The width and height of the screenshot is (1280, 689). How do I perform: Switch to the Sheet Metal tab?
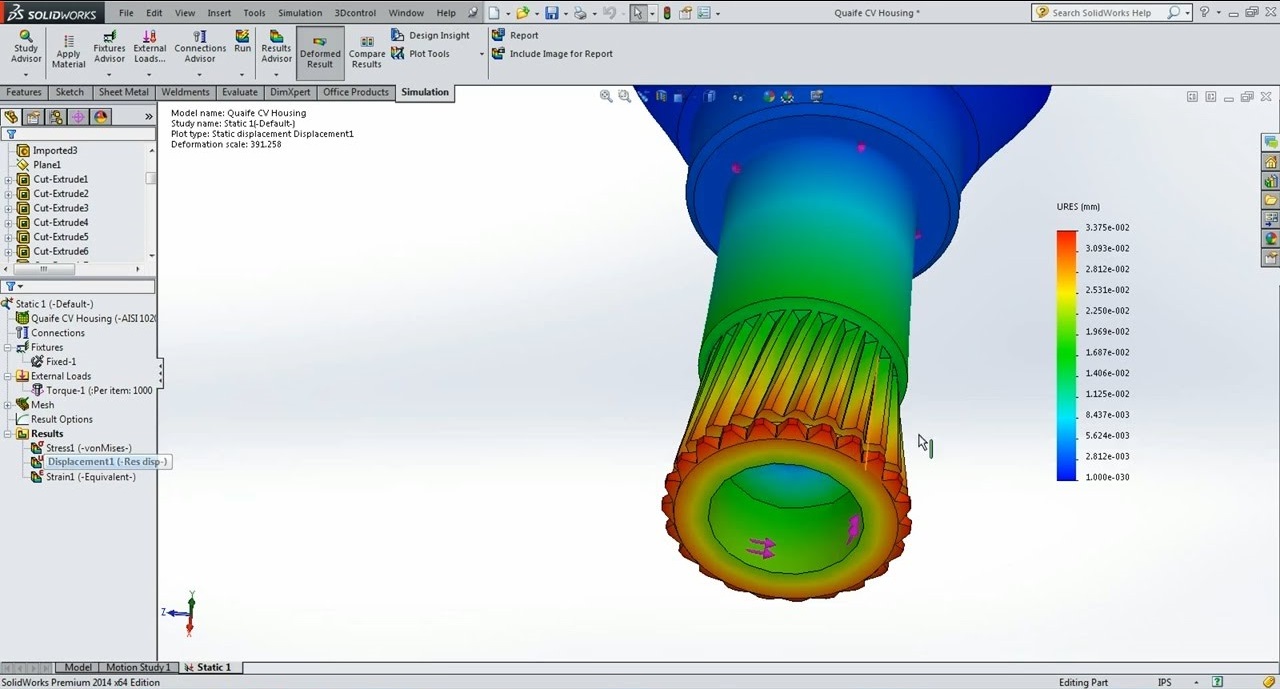123,92
